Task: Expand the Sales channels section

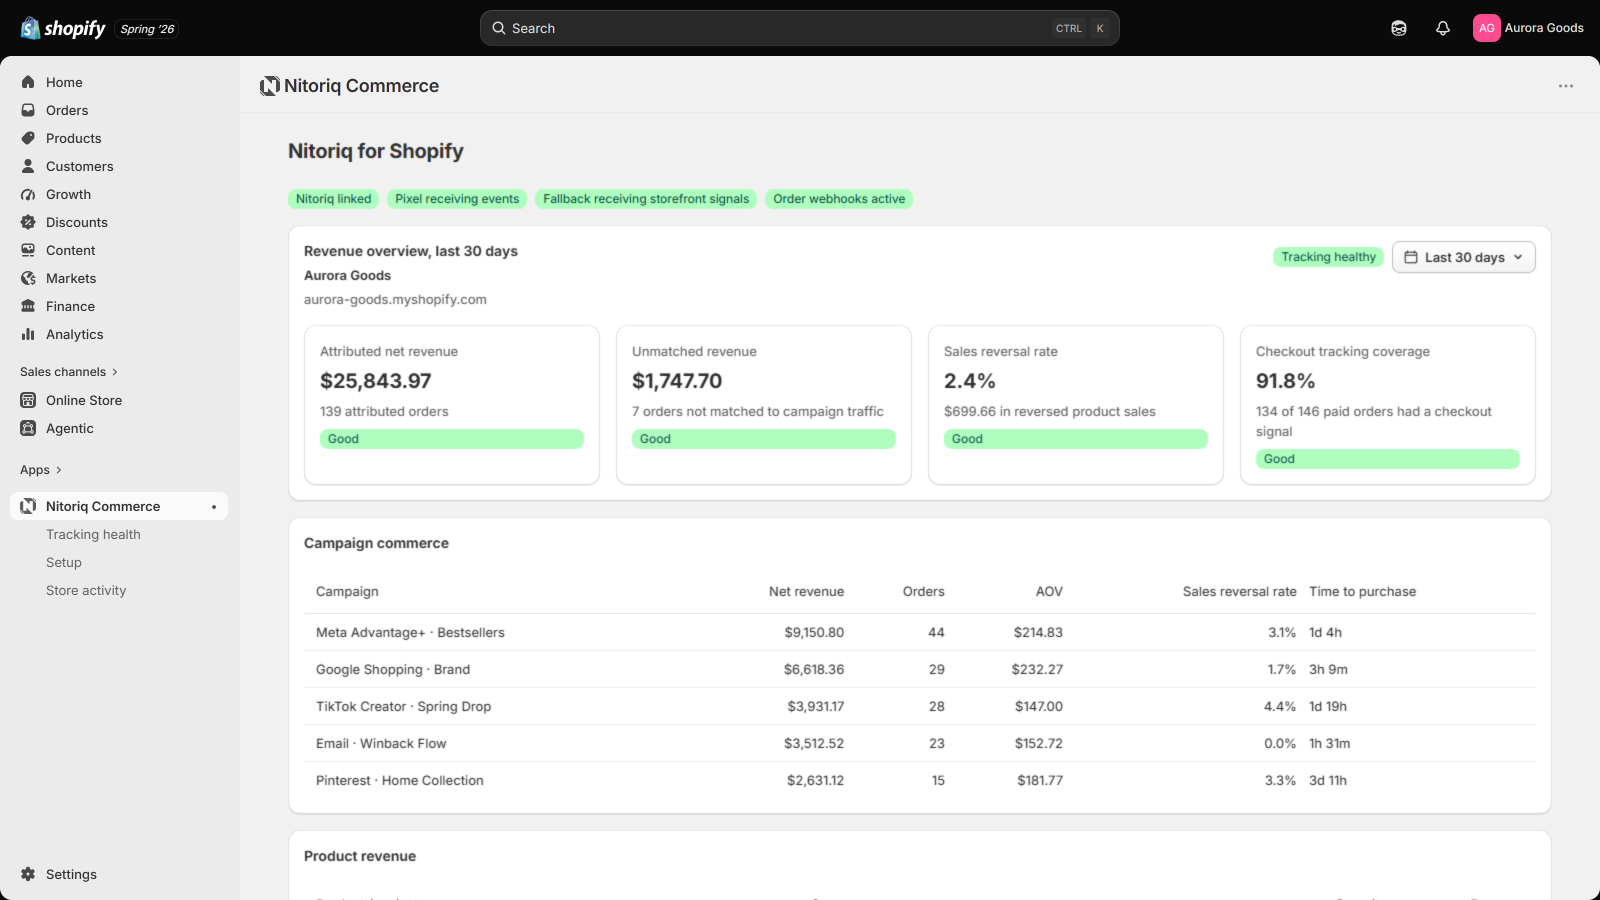Action: 69,372
